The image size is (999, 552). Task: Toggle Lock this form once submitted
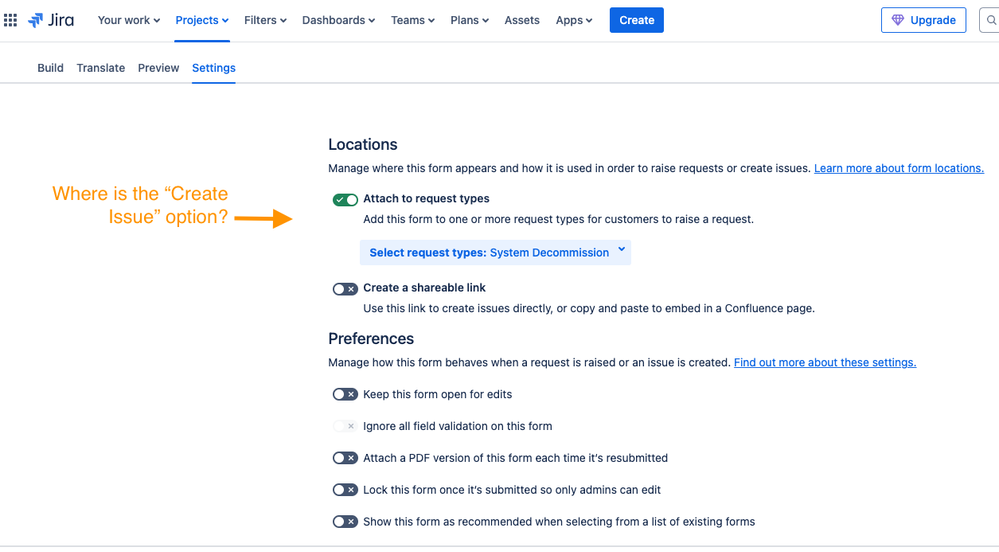coord(345,490)
